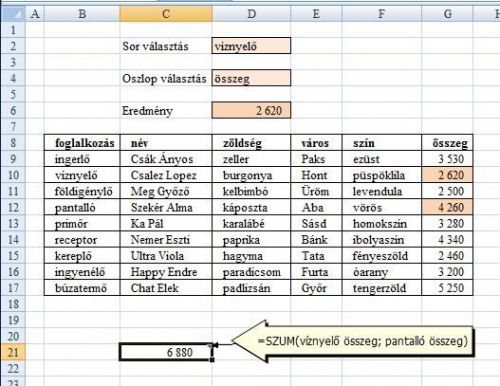Select the 'kelbimbó' cell
The height and width of the screenshot is (386, 500).
(251, 191)
